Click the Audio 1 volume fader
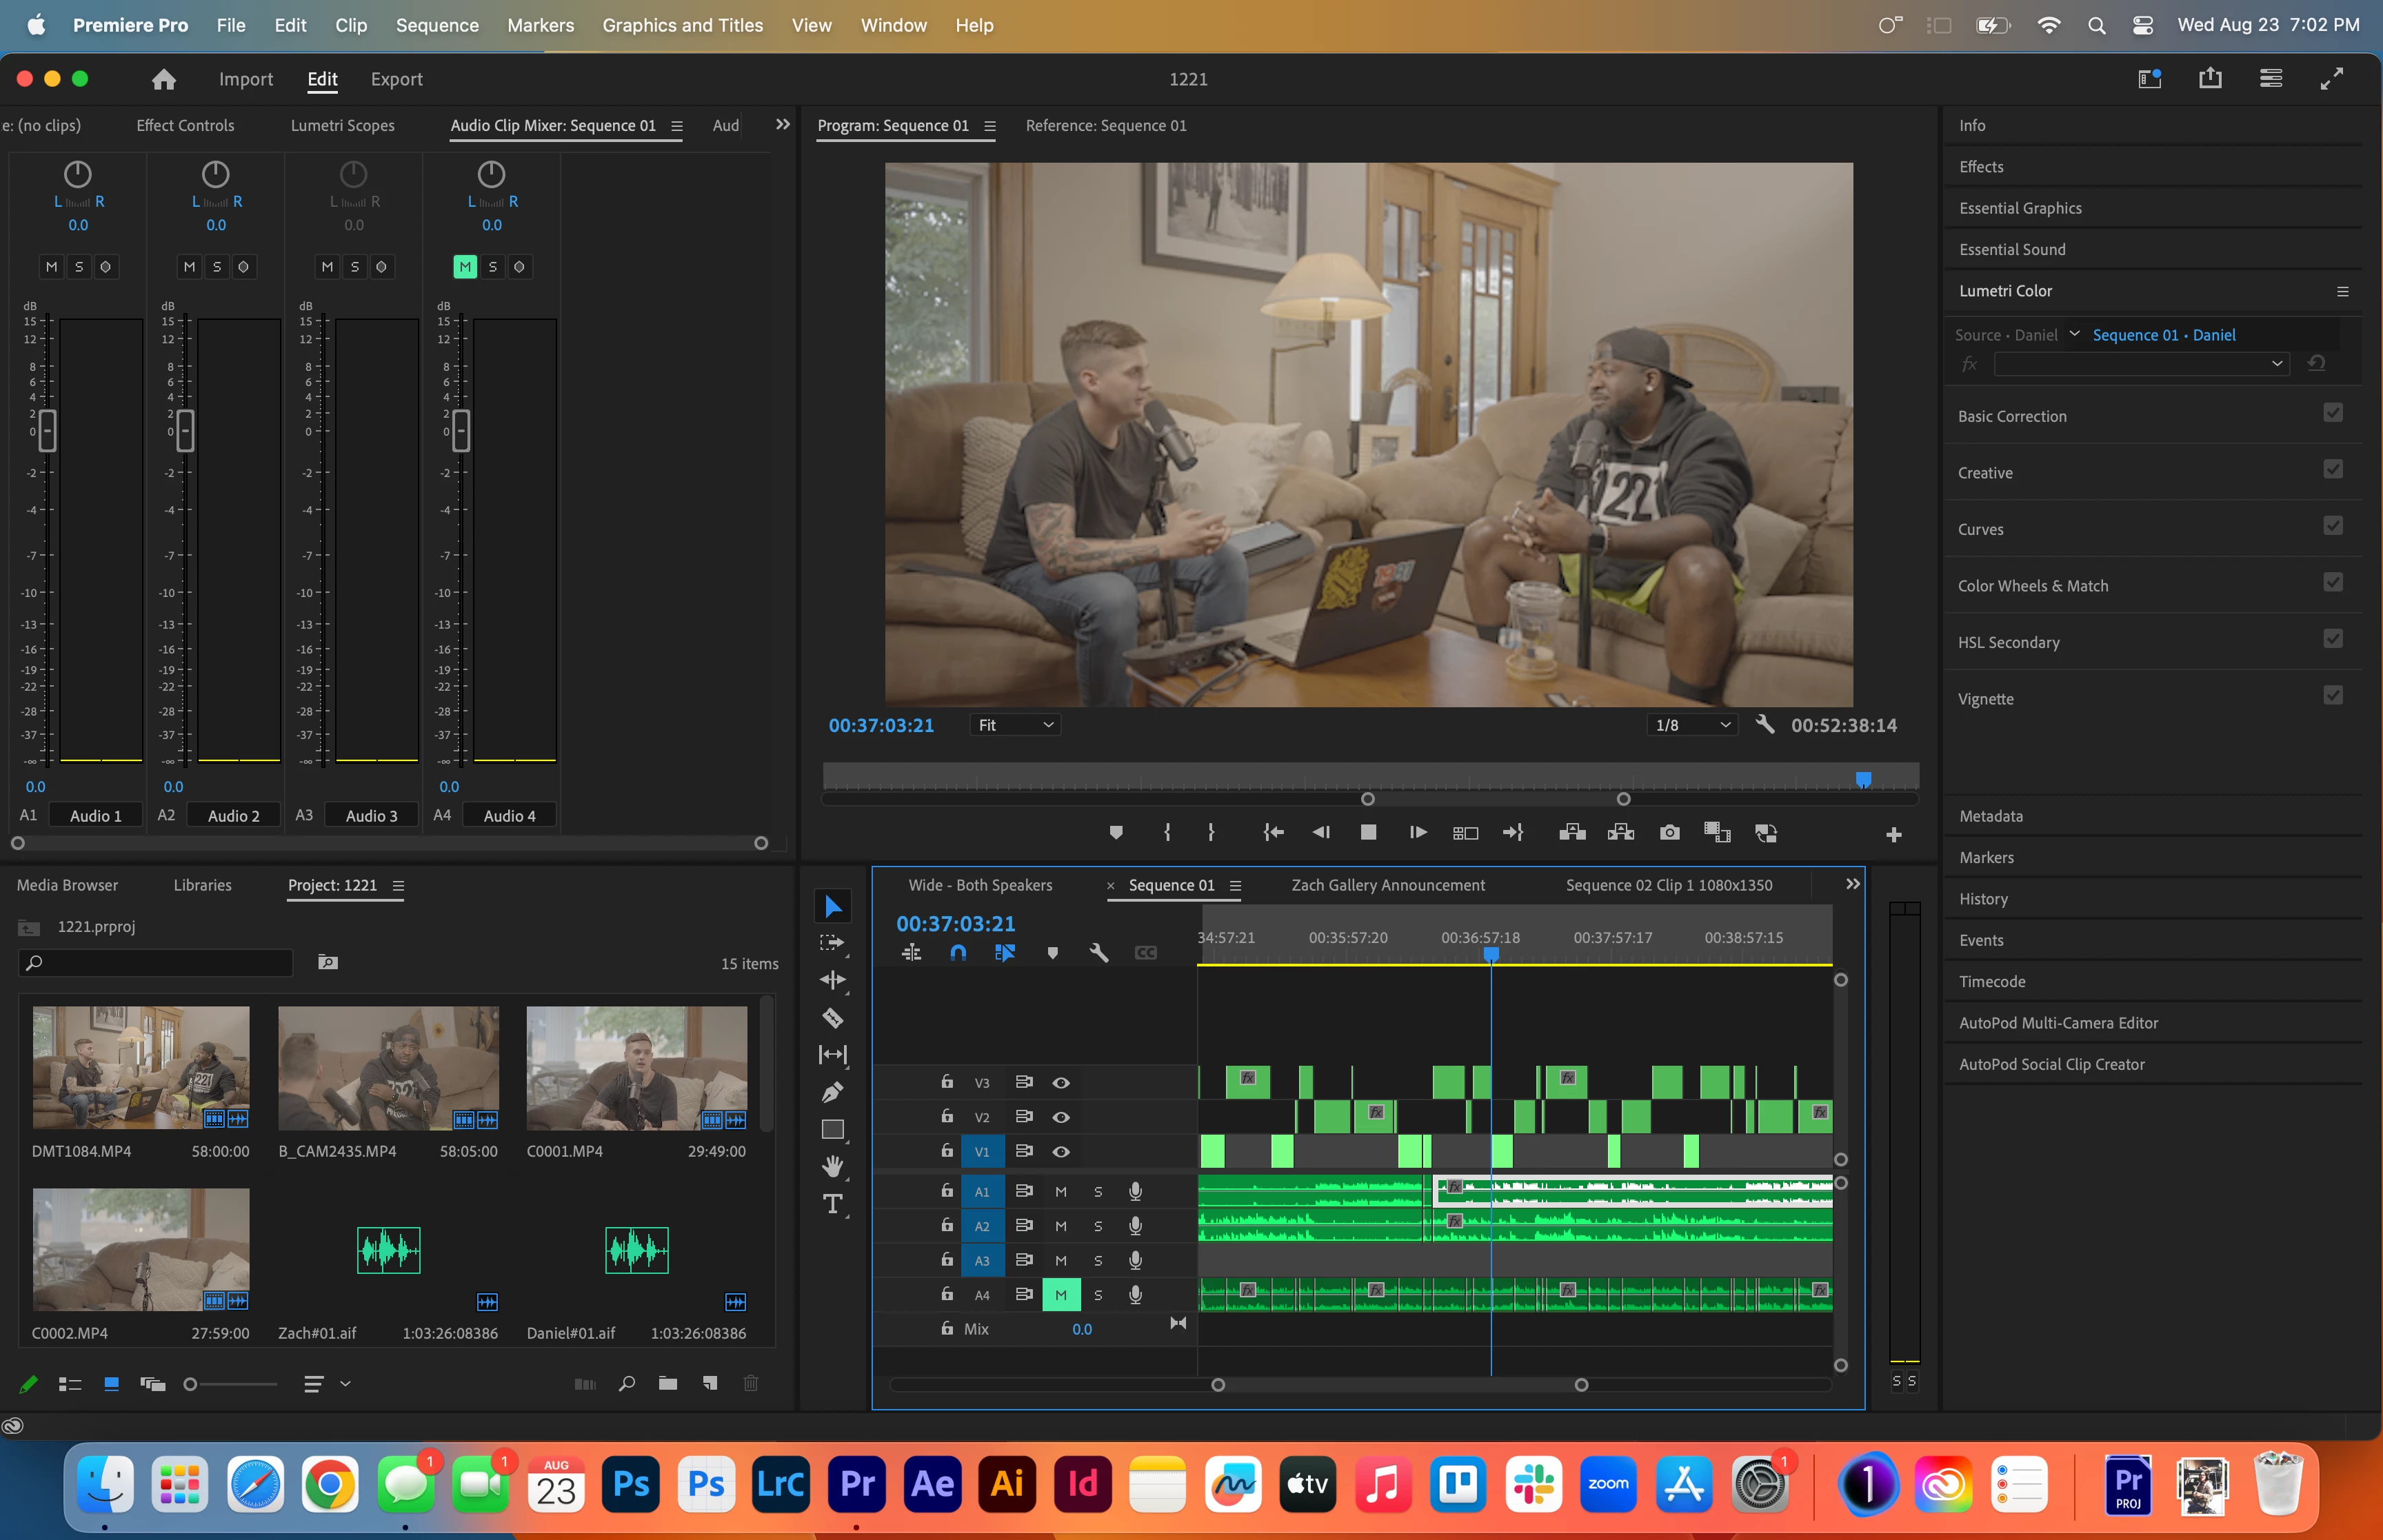 (x=47, y=430)
